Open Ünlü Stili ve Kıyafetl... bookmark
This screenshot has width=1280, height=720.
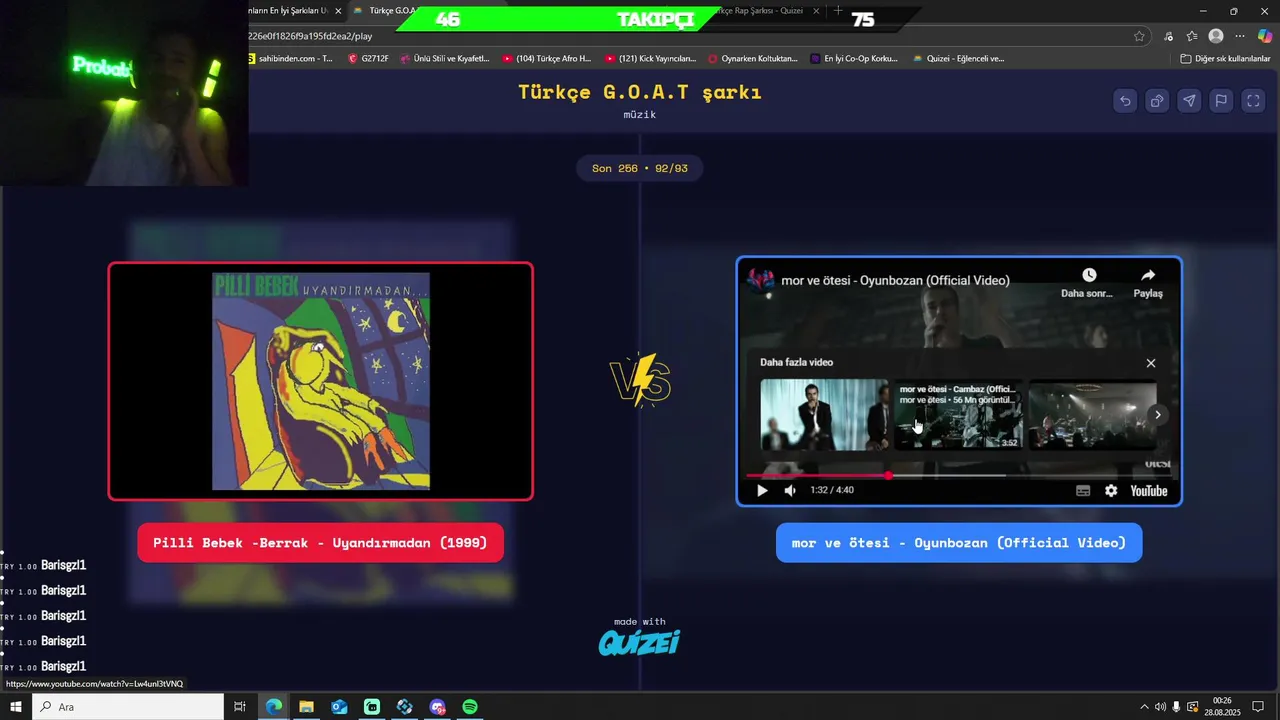pos(445,58)
